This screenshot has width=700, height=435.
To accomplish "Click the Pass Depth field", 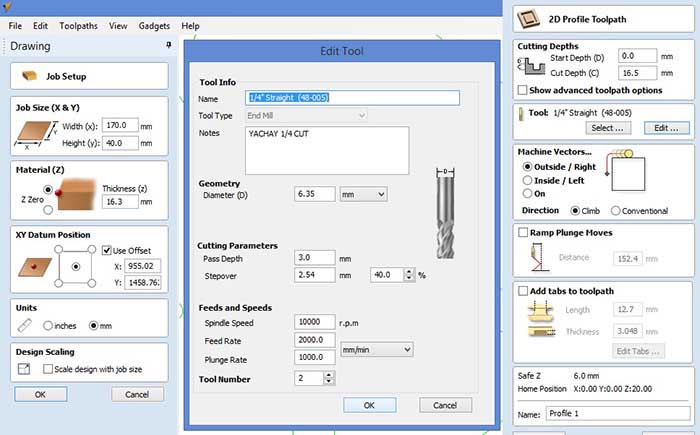I will pyautogui.click(x=315, y=258).
